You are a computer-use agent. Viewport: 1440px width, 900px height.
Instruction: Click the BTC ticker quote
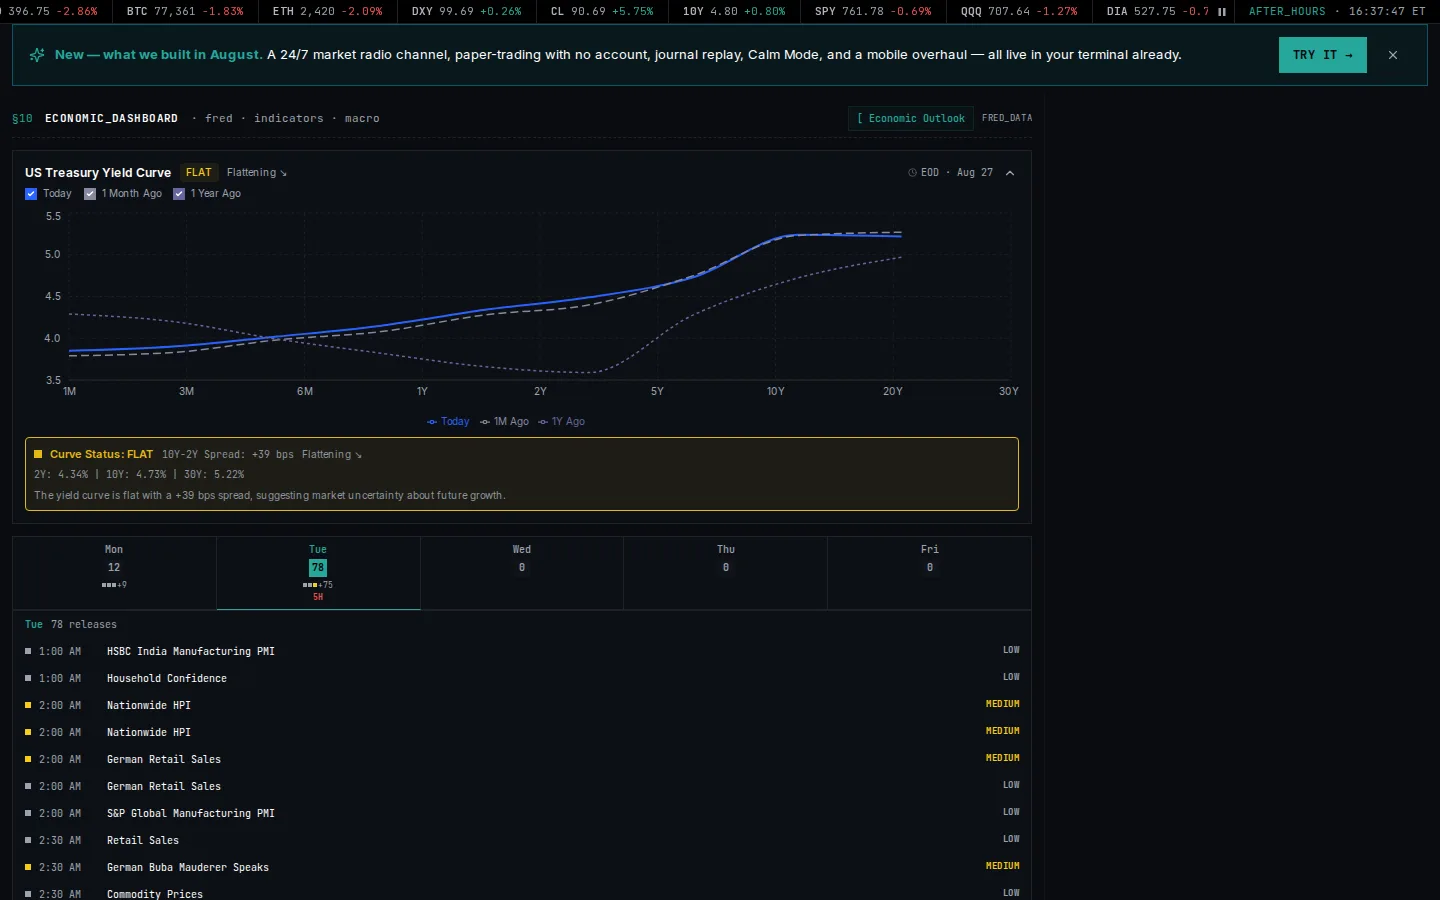(185, 12)
